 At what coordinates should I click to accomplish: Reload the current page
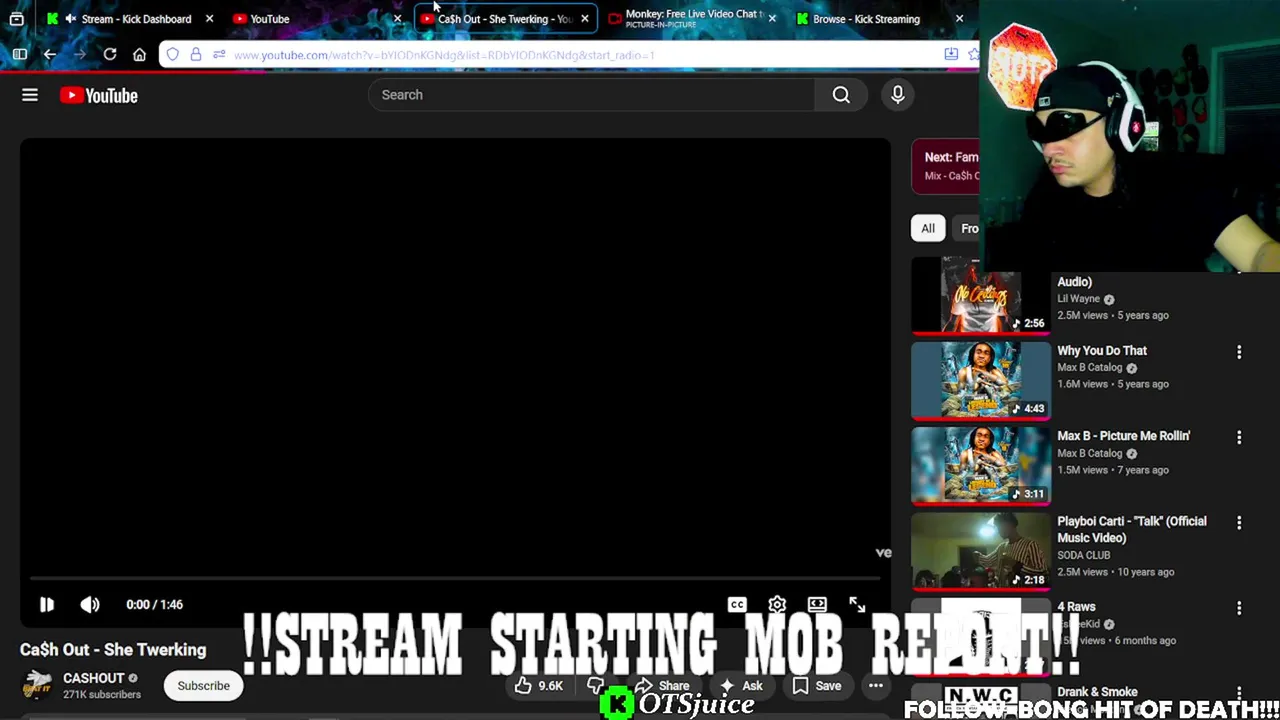[x=110, y=54]
